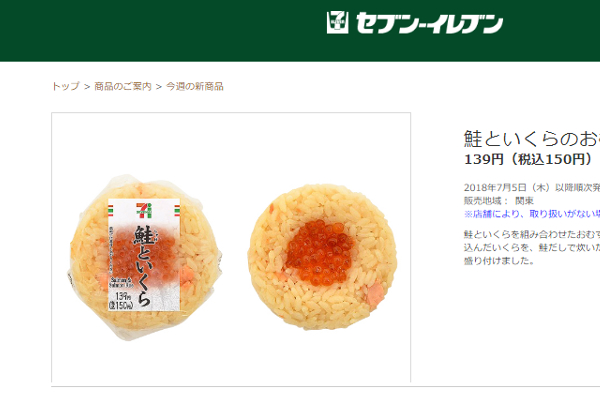
Task: Click the 販売地域: 関東 text
Action: click(499, 201)
